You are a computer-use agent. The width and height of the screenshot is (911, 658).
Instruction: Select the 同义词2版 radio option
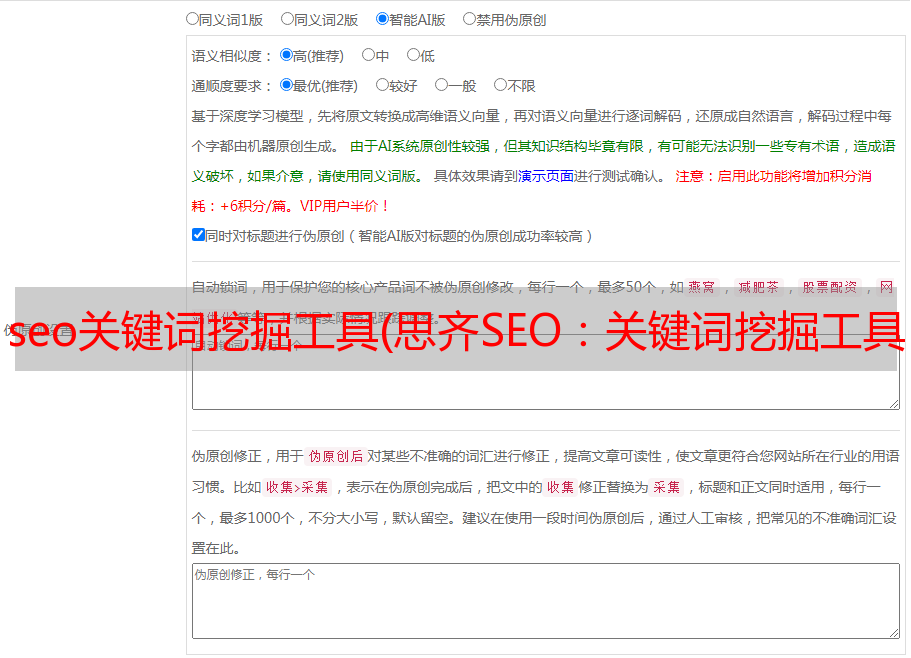(288, 18)
